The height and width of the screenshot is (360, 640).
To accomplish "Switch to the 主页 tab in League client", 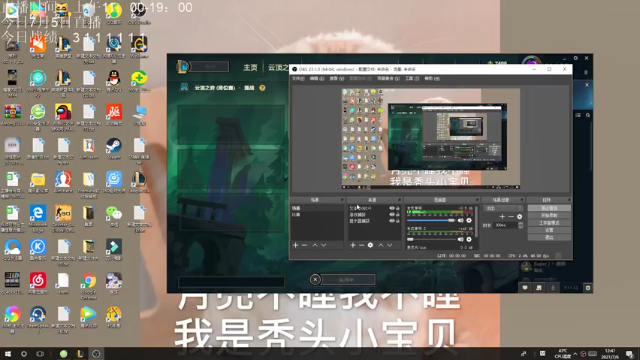I will [250, 67].
